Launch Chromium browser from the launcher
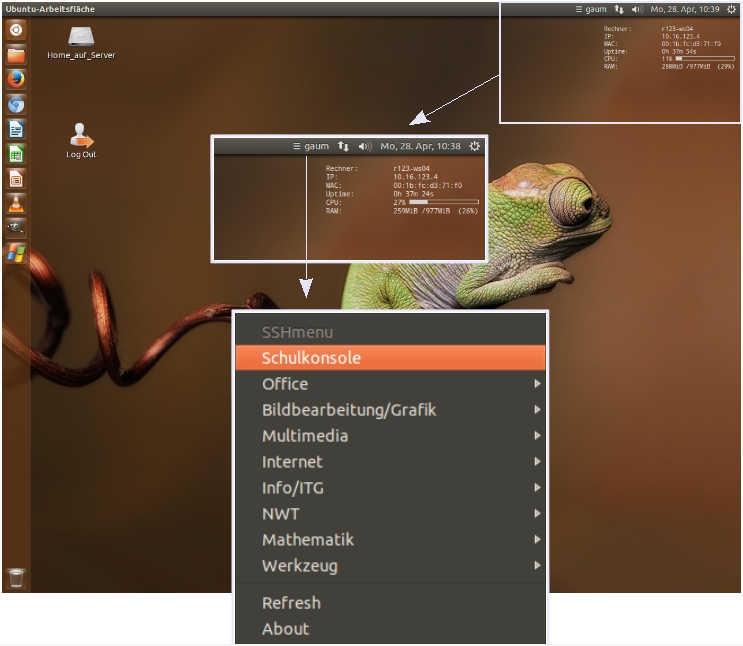Screen dimensions: 743x646 click(x=16, y=105)
